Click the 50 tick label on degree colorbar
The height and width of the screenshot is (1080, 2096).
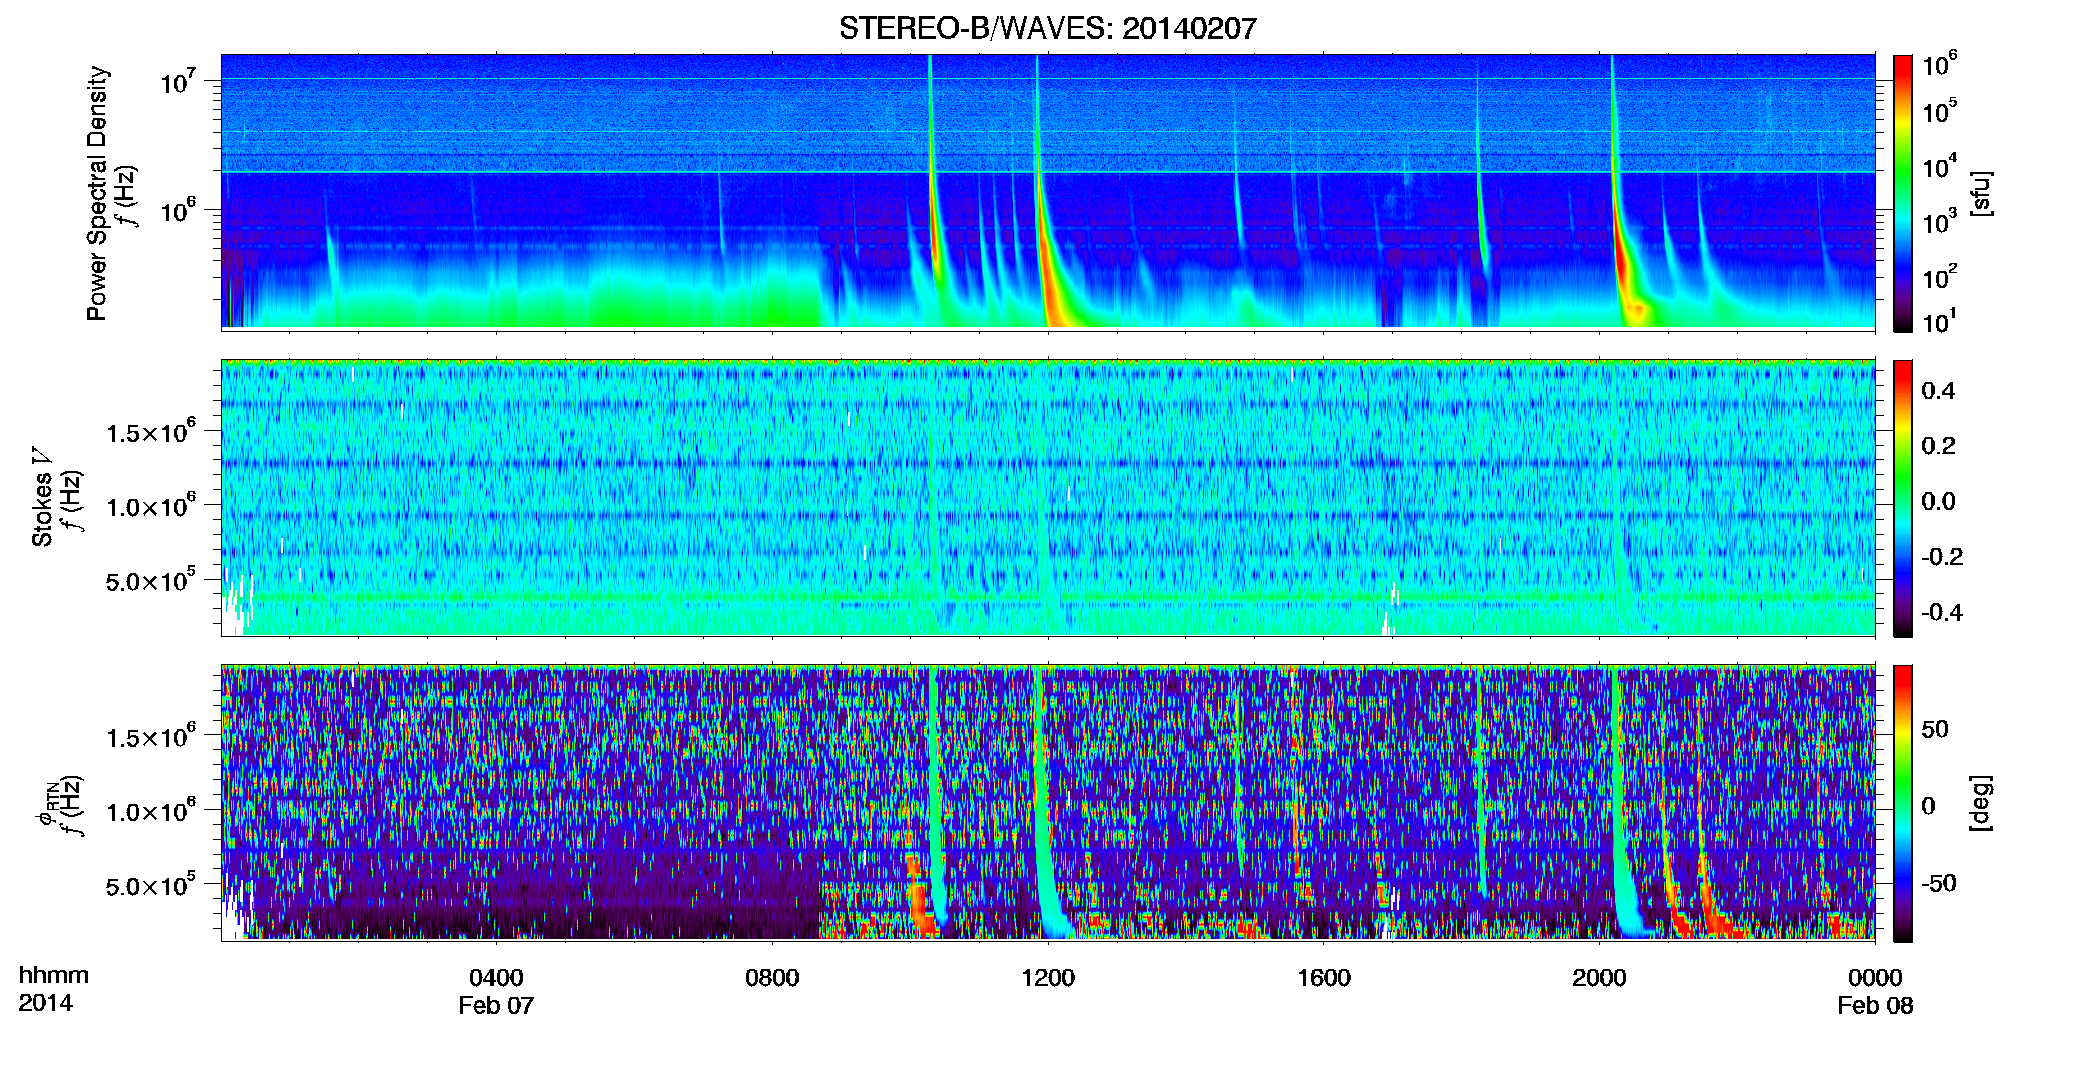[1934, 729]
